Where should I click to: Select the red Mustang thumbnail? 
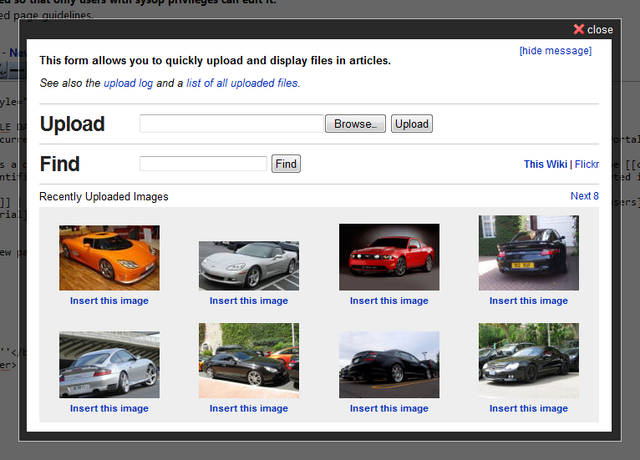(389, 257)
